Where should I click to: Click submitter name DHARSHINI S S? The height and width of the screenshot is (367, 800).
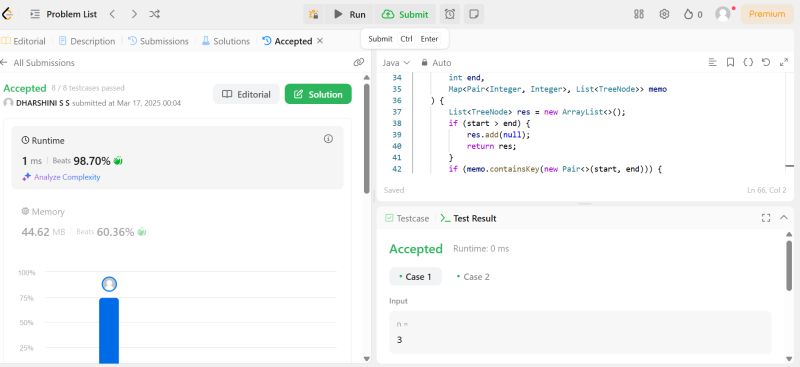pyautogui.click(x=43, y=103)
